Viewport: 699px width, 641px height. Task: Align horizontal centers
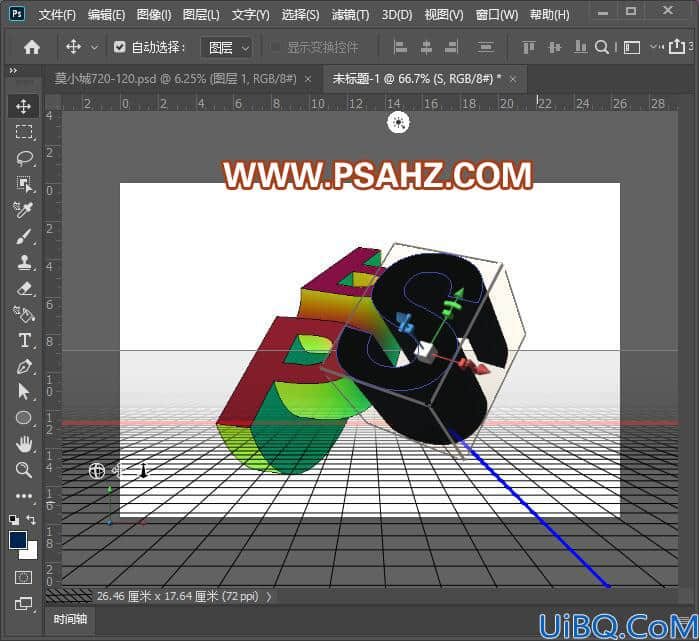tap(426, 47)
